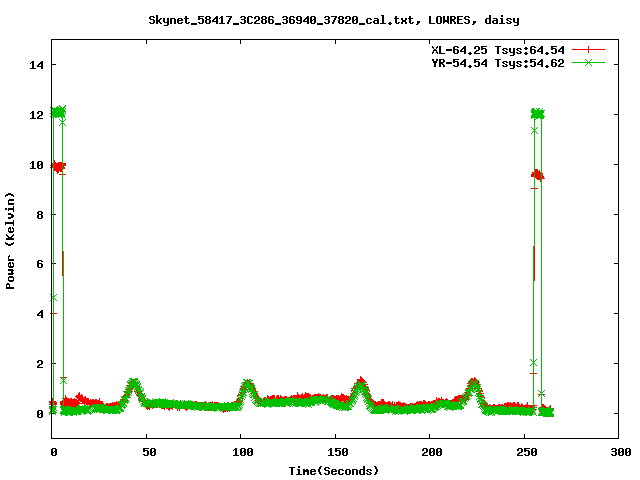The image size is (640, 480).
Task: Click the y-axis tick label 10
Action: 36,165
